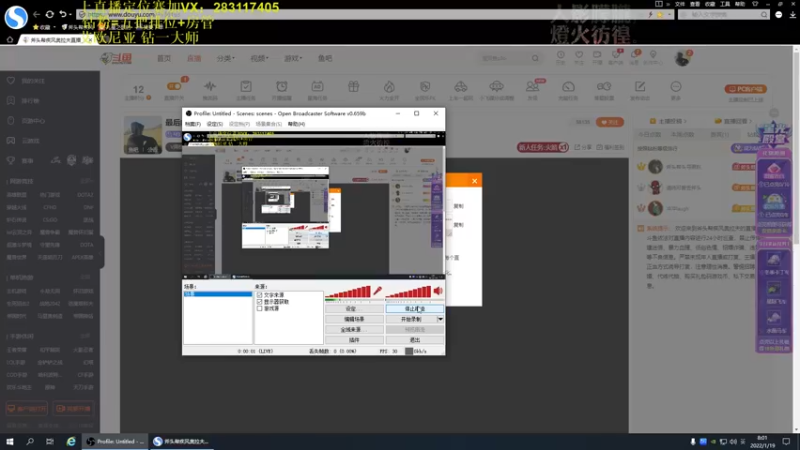The height and width of the screenshot is (450, 800).
Task: Open OBS 全域来源 global sources button
Action: [354, 330]
